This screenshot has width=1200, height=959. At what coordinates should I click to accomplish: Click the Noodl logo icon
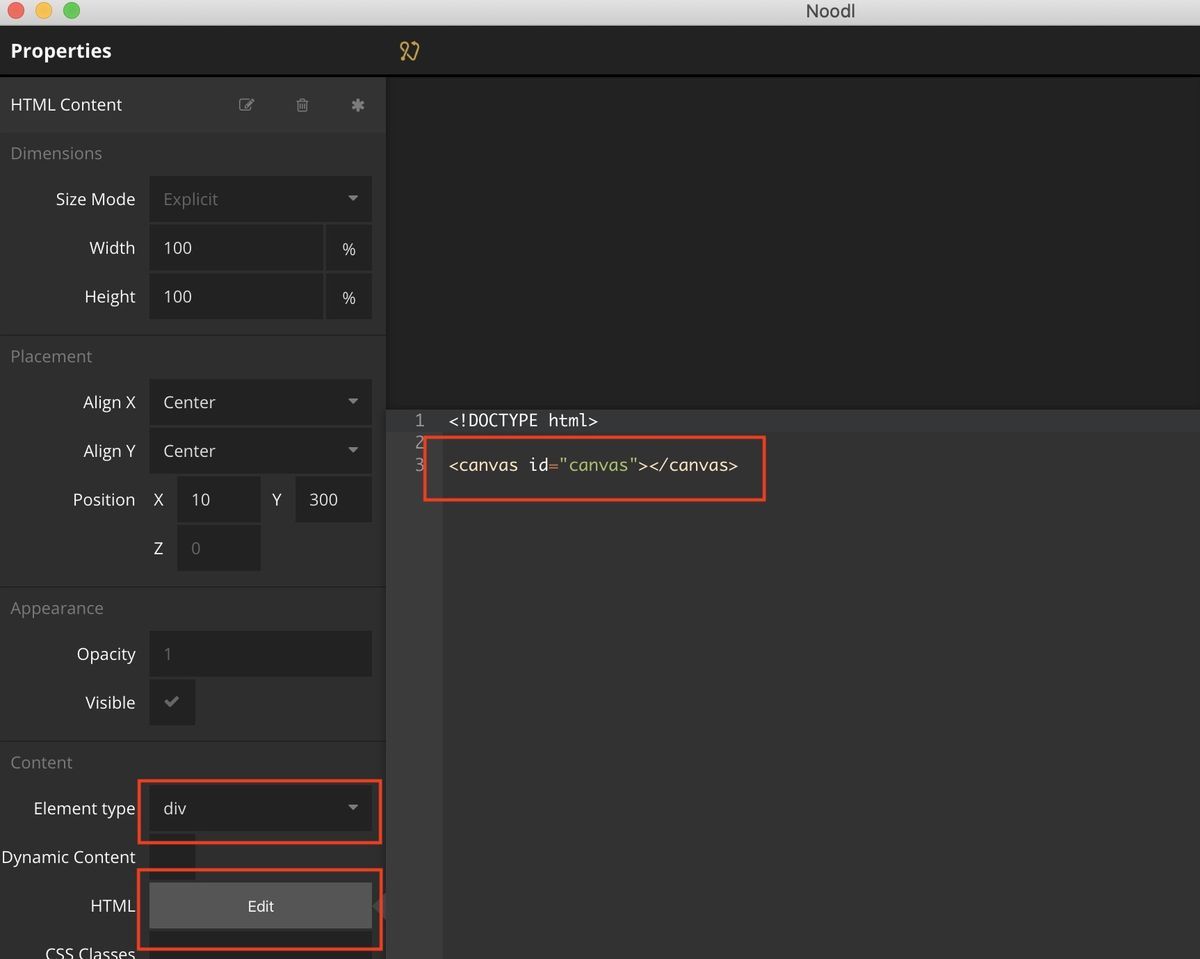click(409, 51)
